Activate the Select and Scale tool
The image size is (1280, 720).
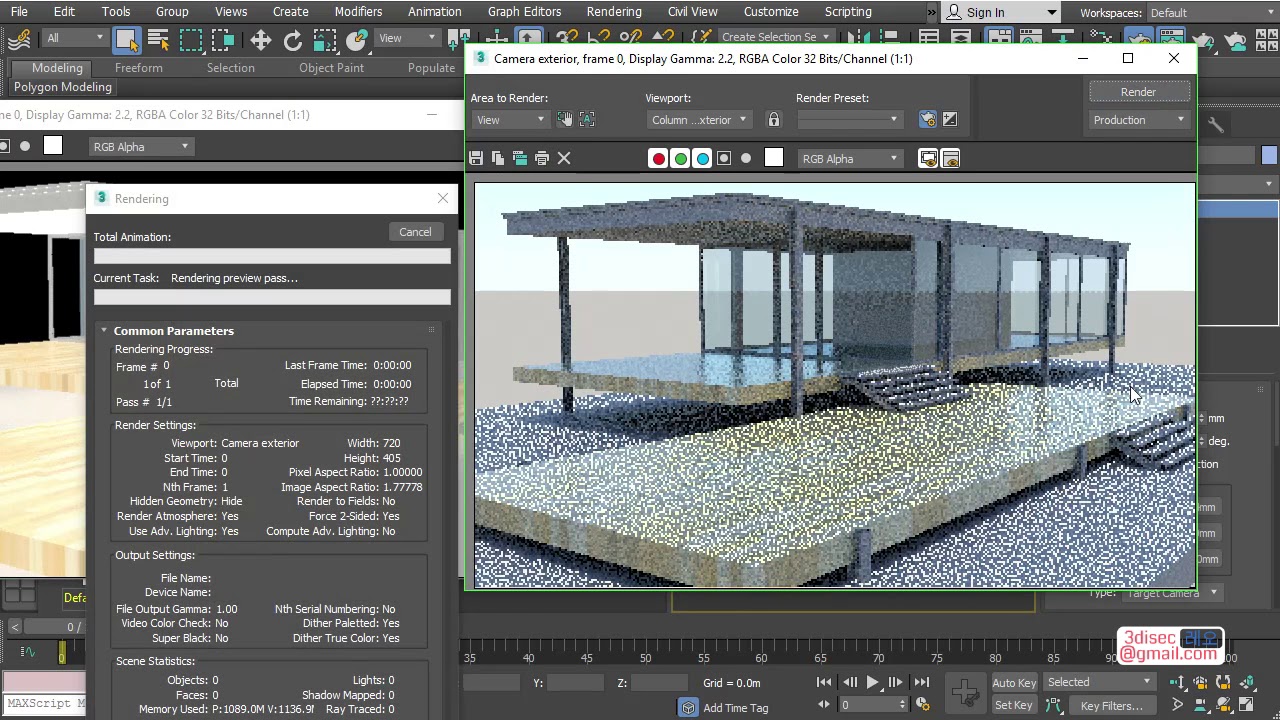click(x=324, y=40)
